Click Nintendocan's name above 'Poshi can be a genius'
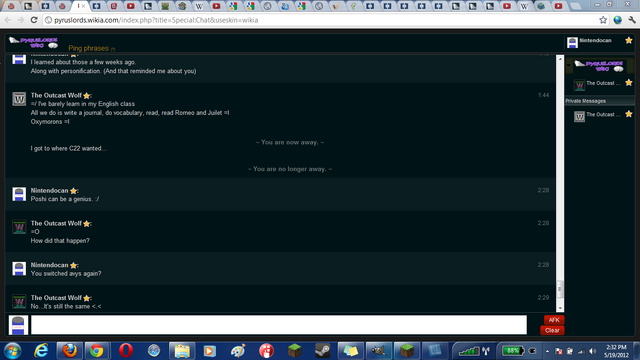 point(49,191)
